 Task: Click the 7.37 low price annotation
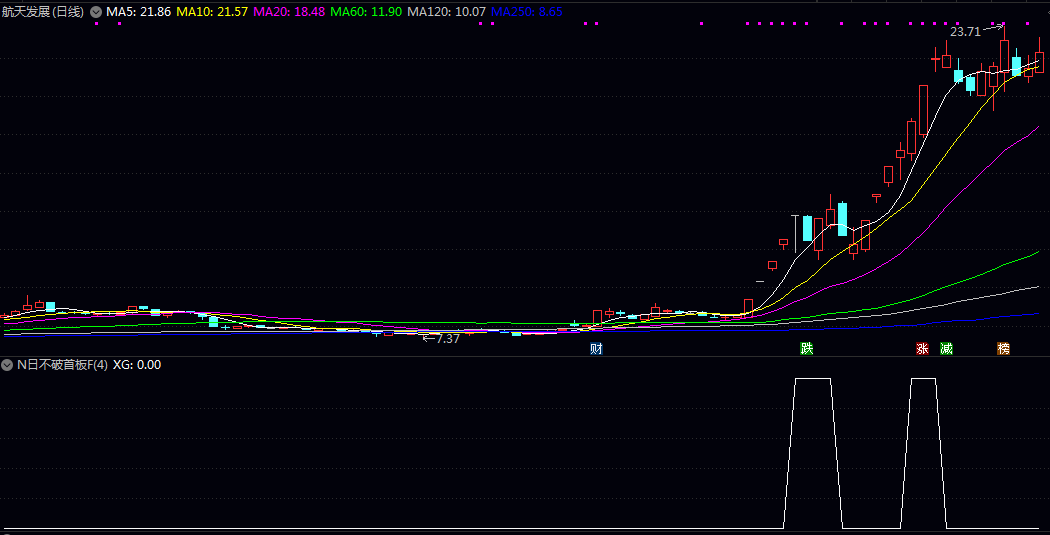(448, 339)
